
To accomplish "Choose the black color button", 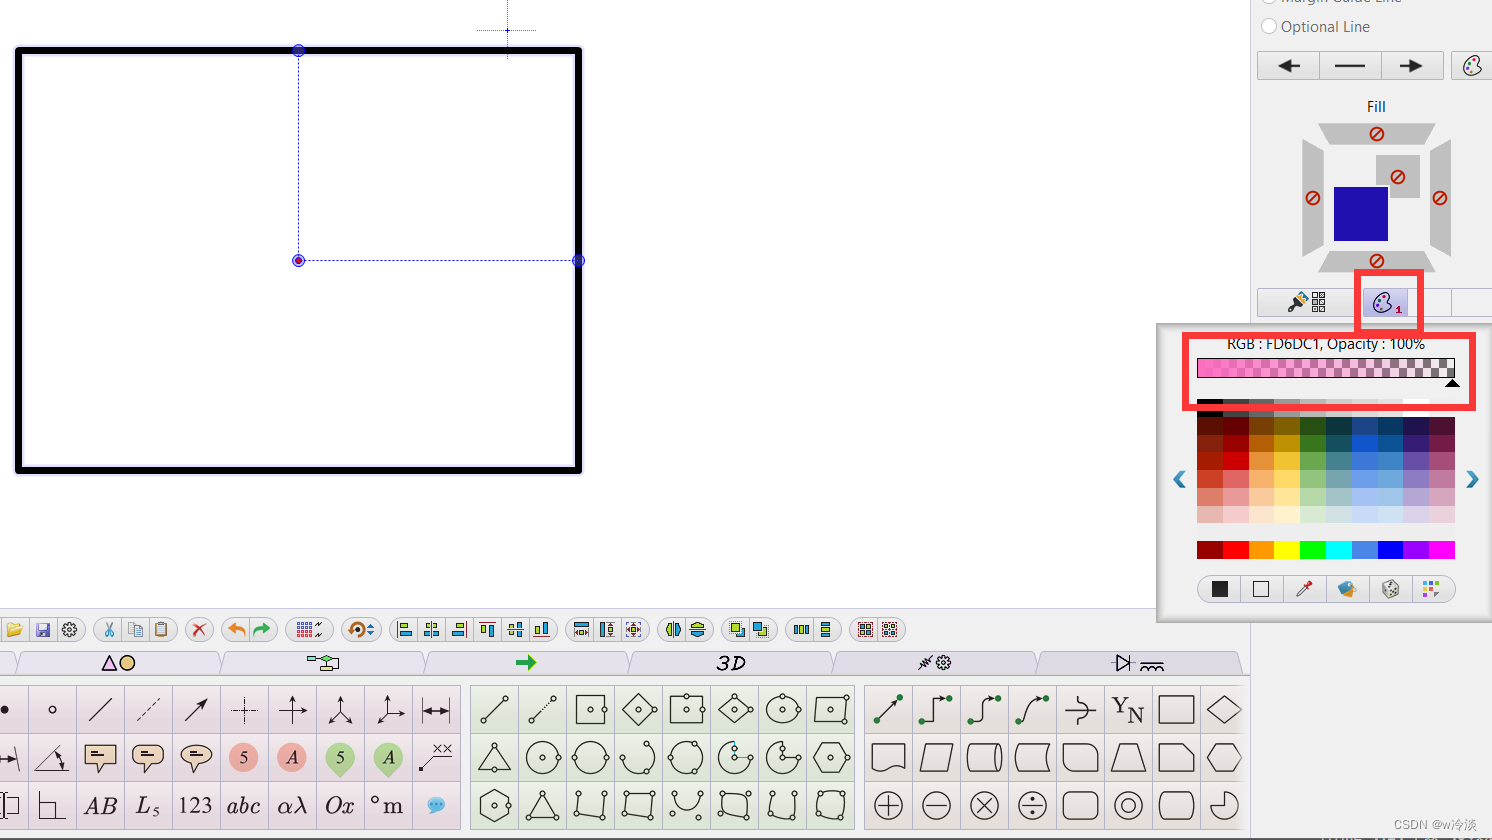I will click(1220, 589).
